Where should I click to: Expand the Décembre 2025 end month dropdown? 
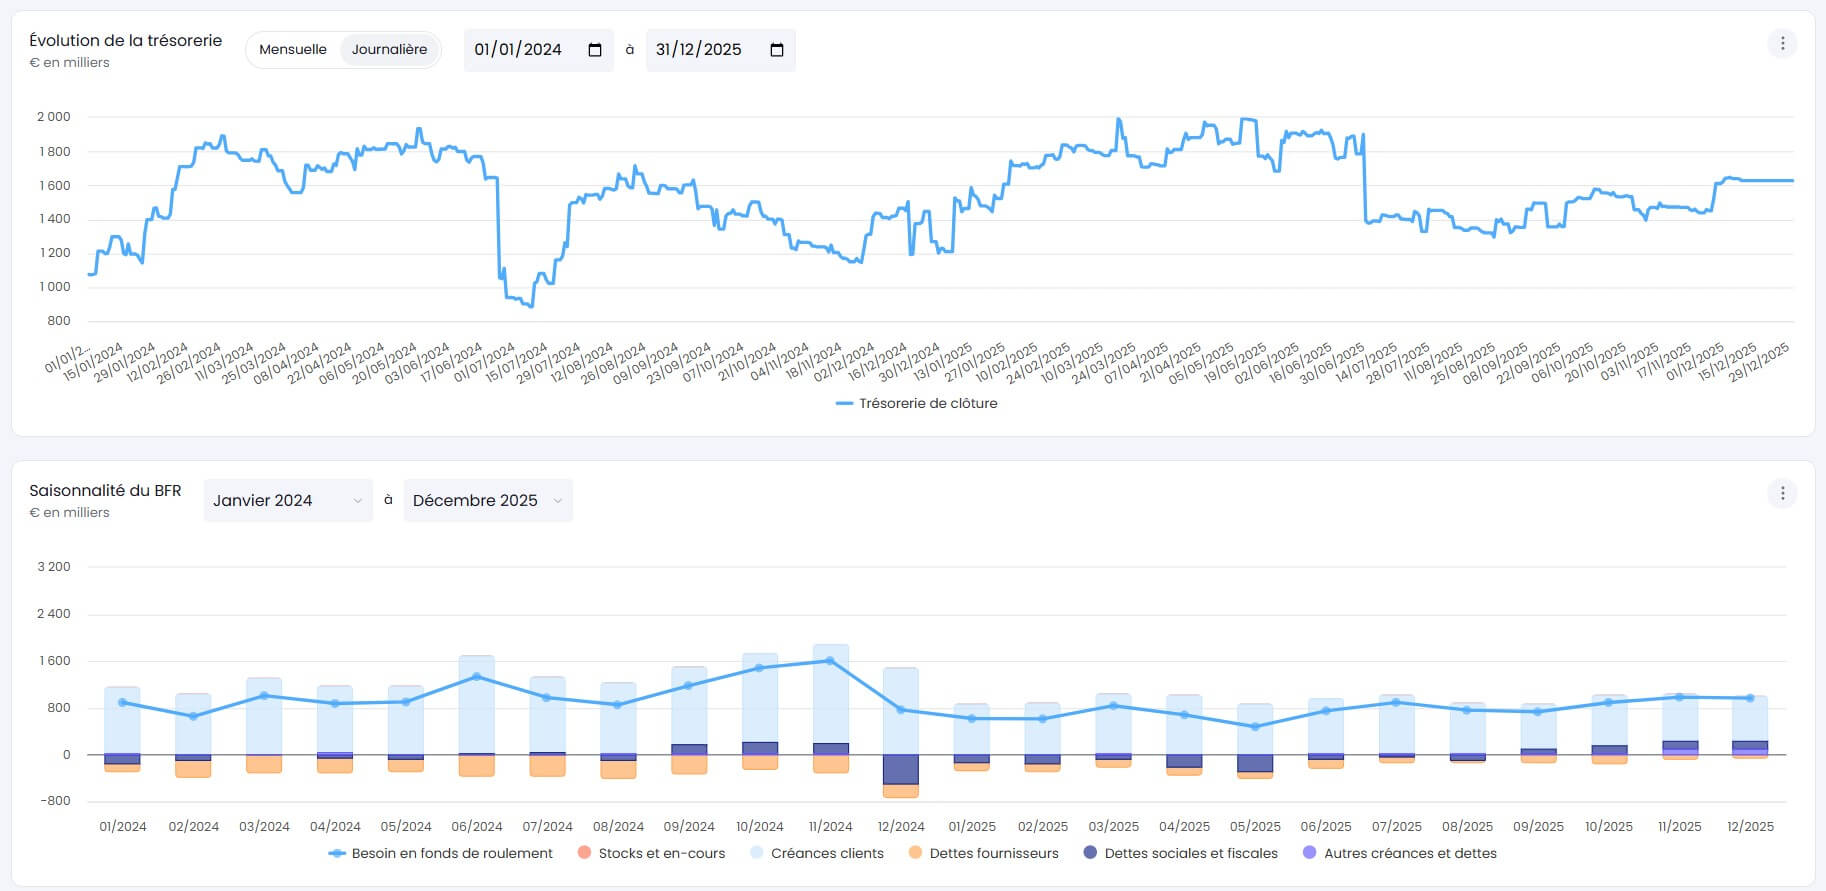coord(488,501)
